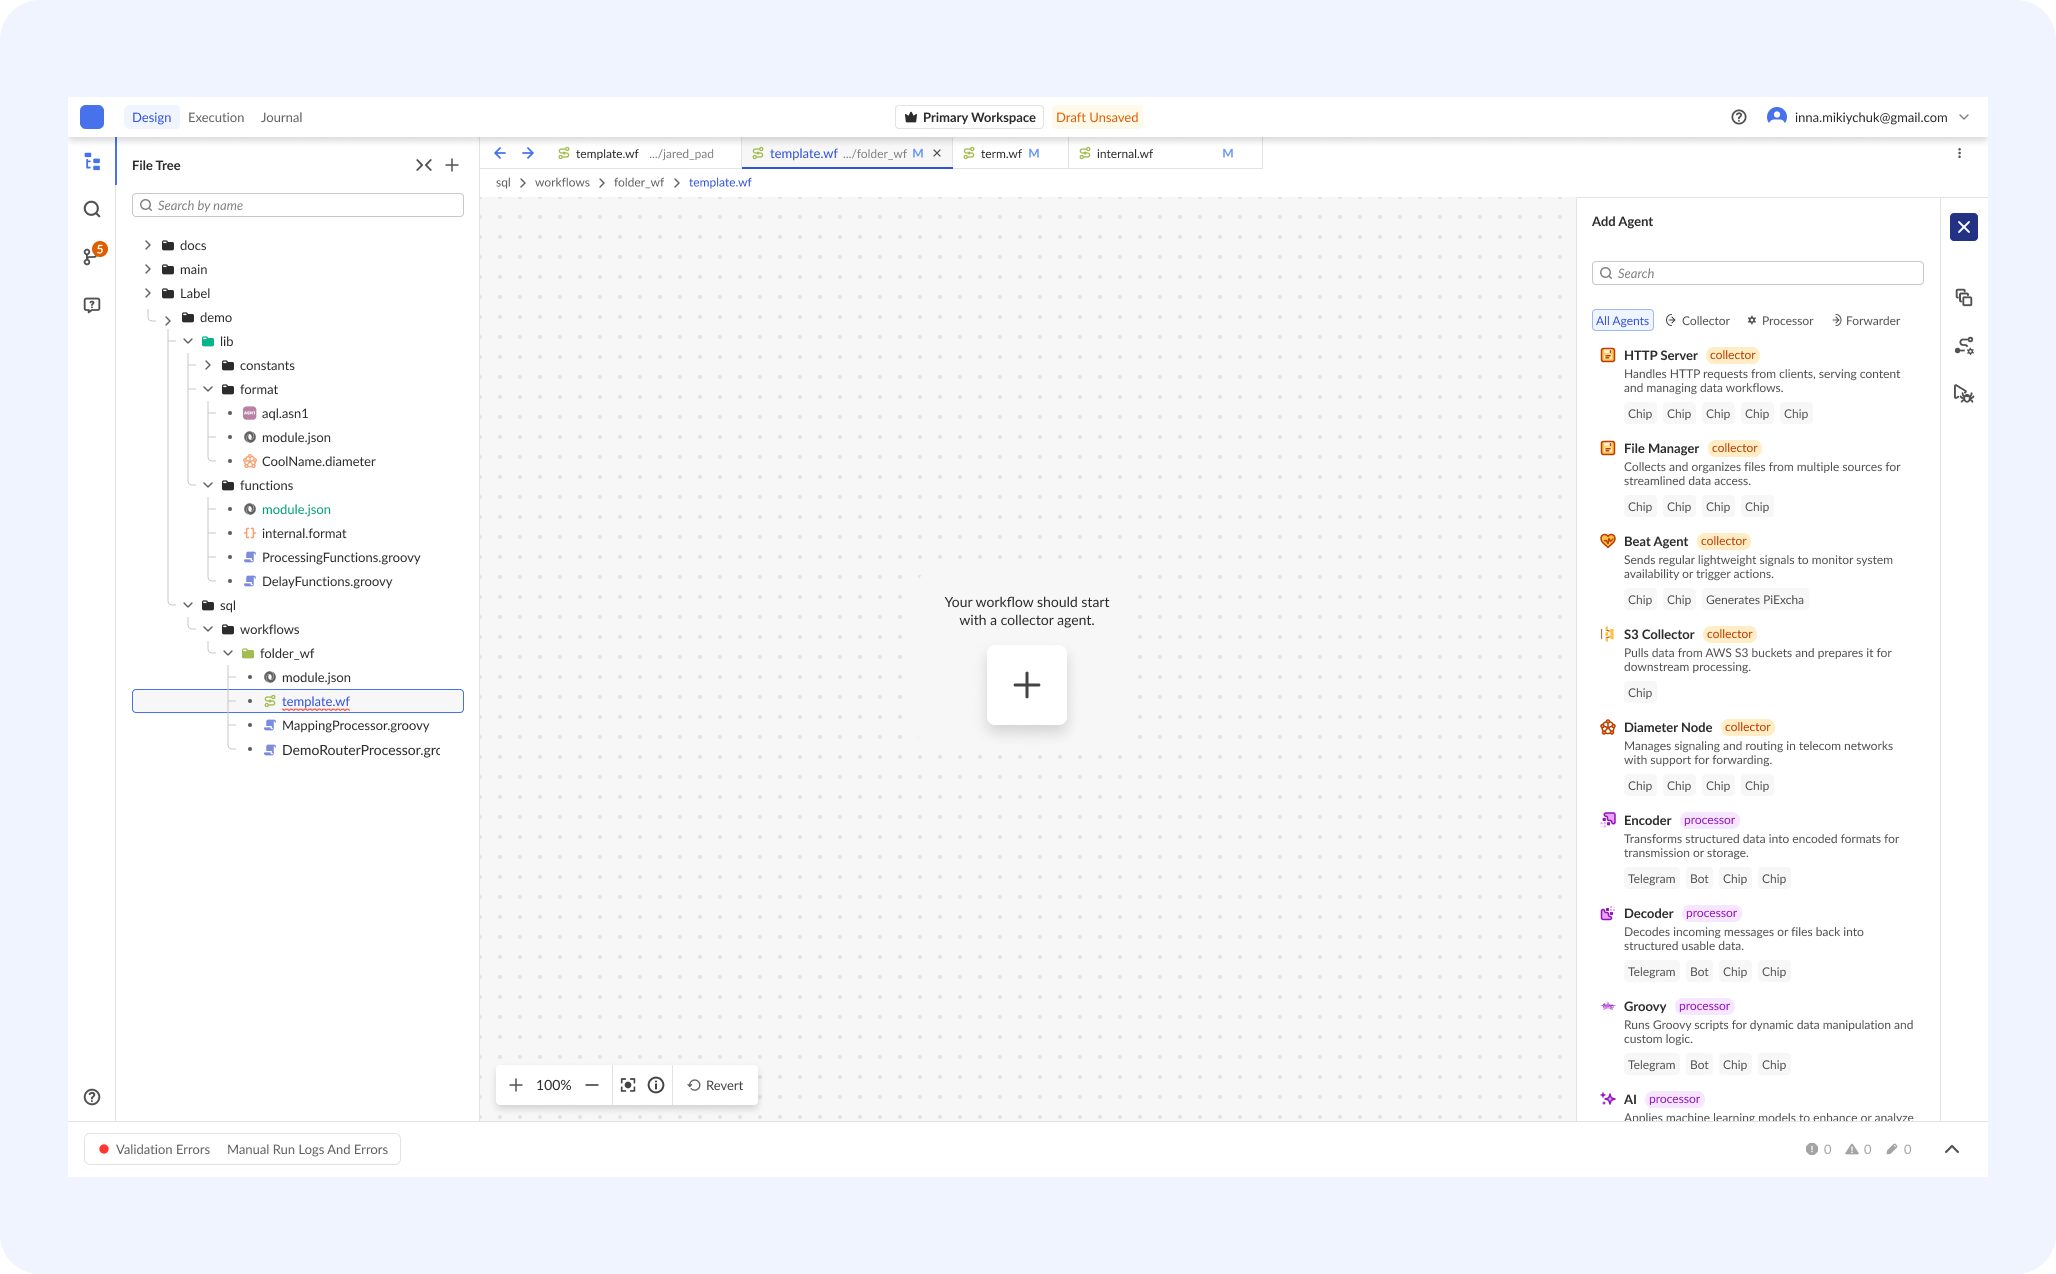Click the Add Agent search field
Viewport: 2056px width, 1274px height.
[x=1757, y=273]
